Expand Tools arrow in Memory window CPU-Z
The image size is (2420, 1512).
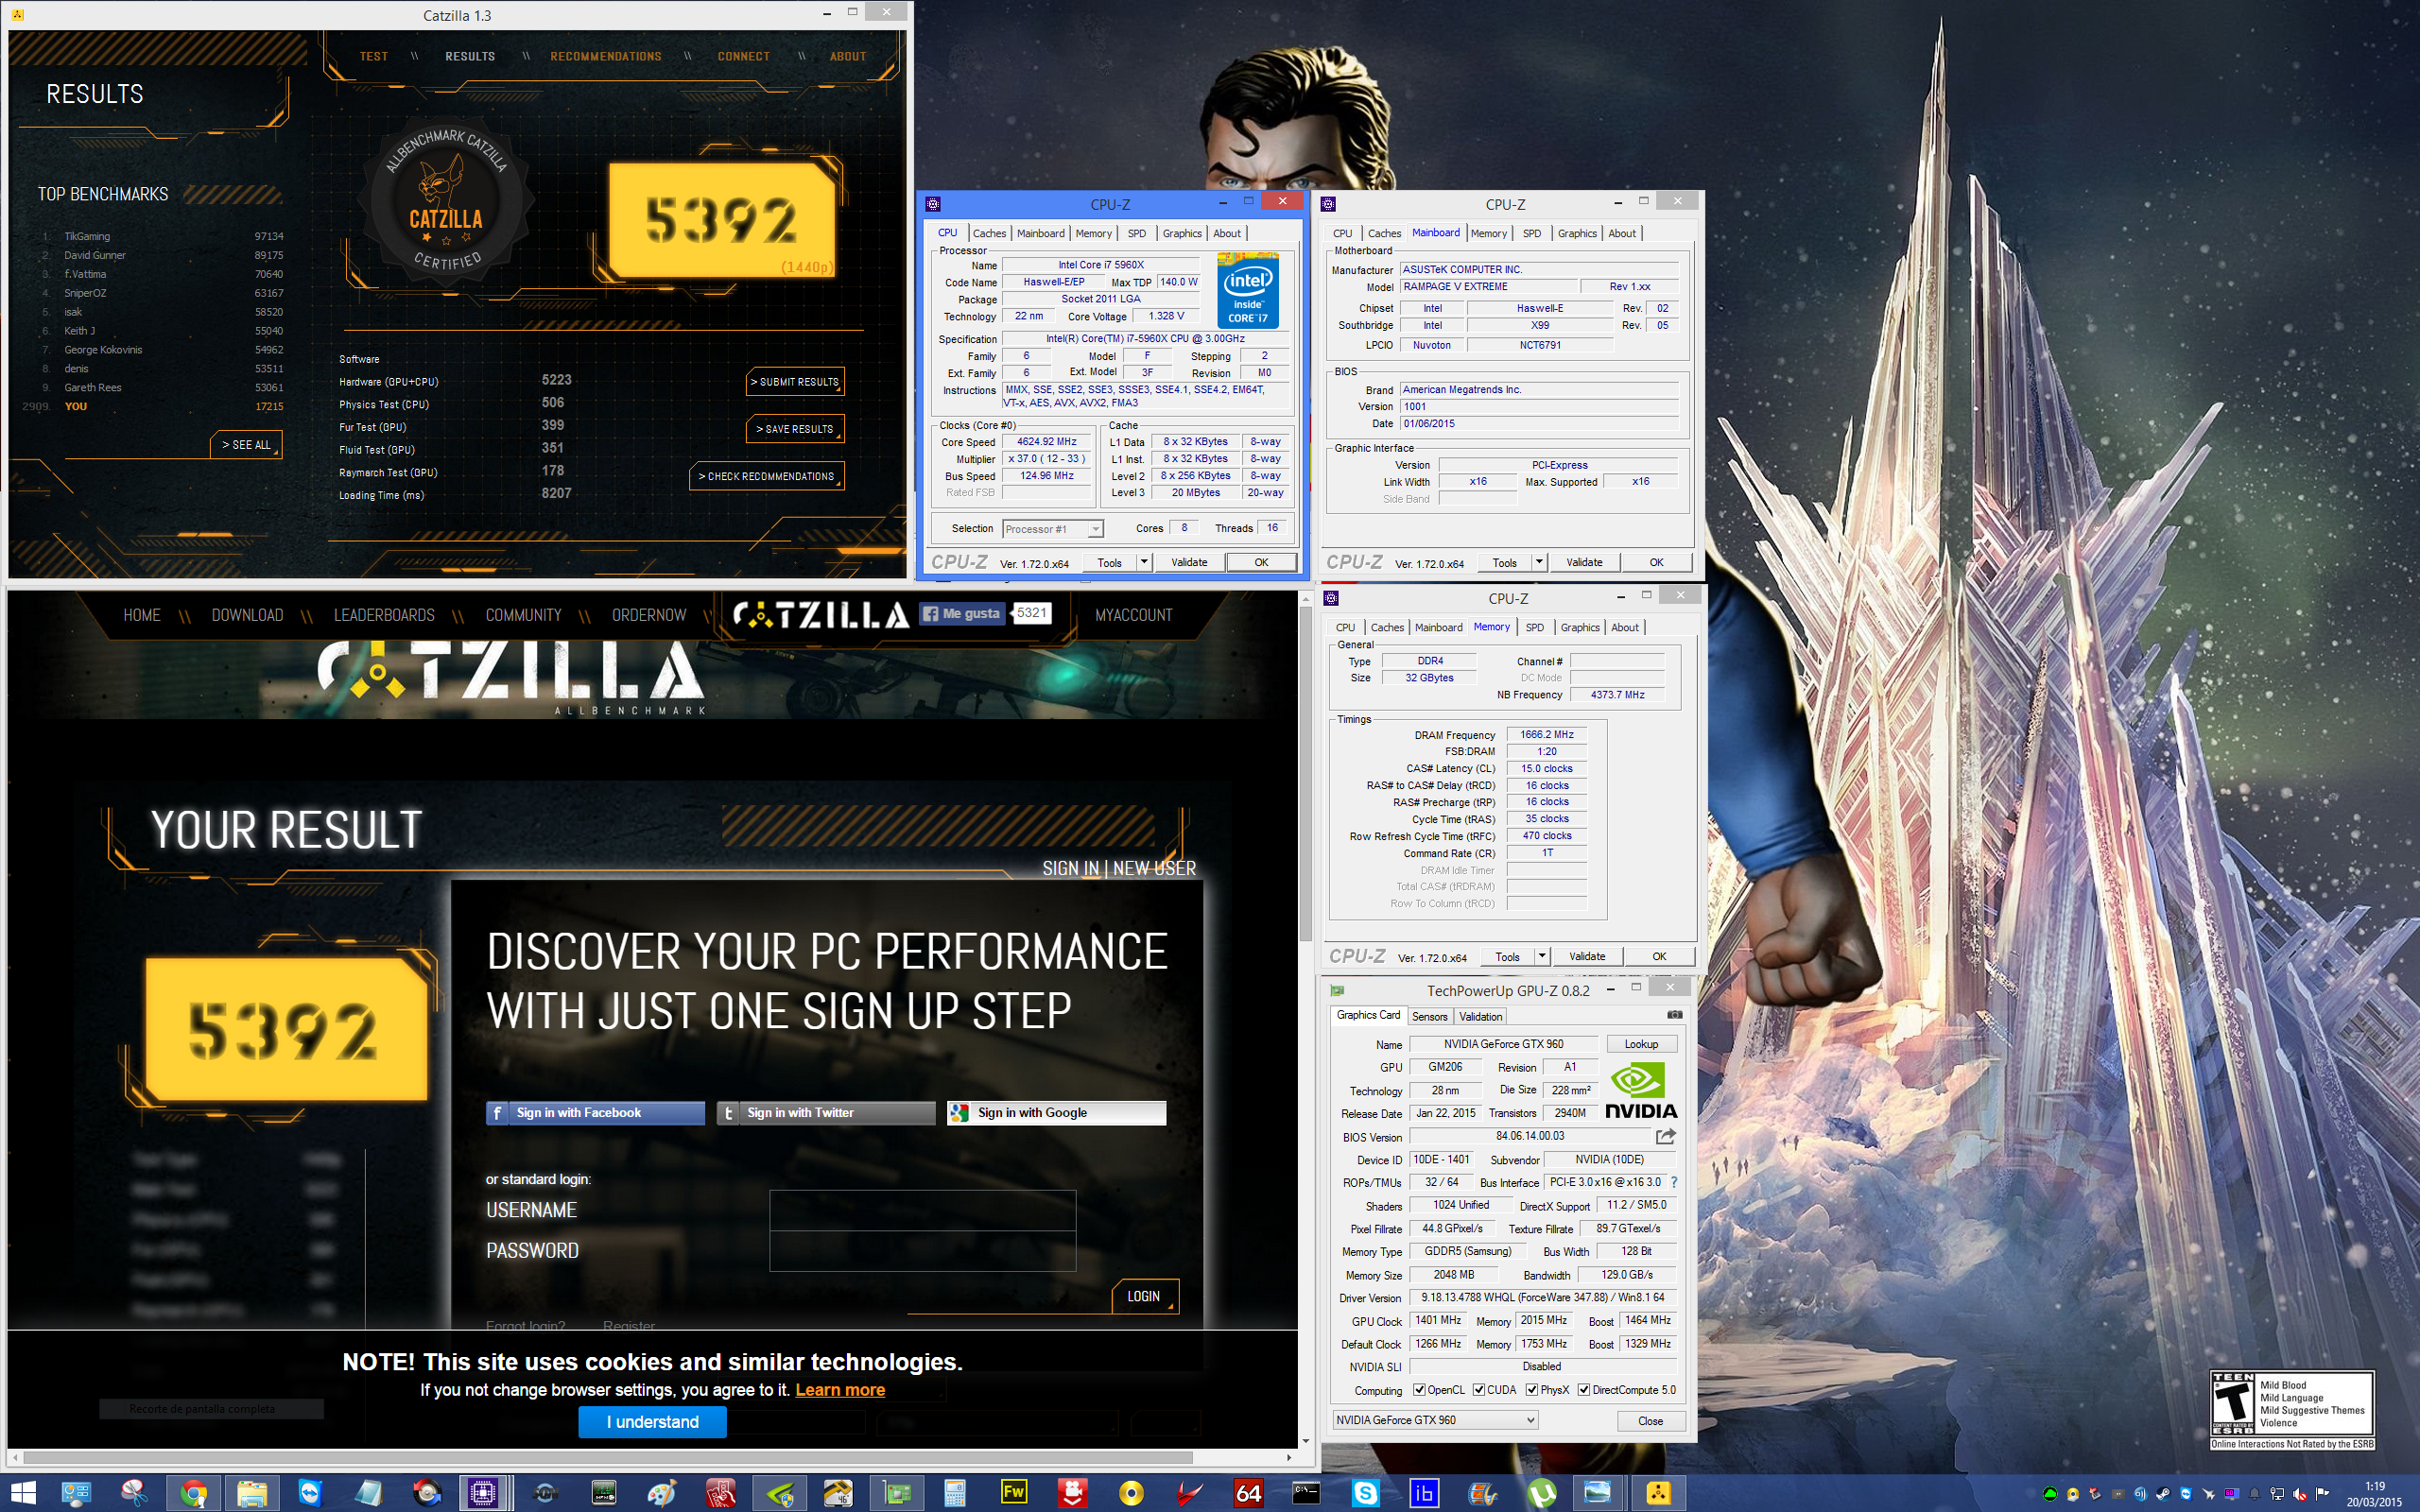[1542, 956]
